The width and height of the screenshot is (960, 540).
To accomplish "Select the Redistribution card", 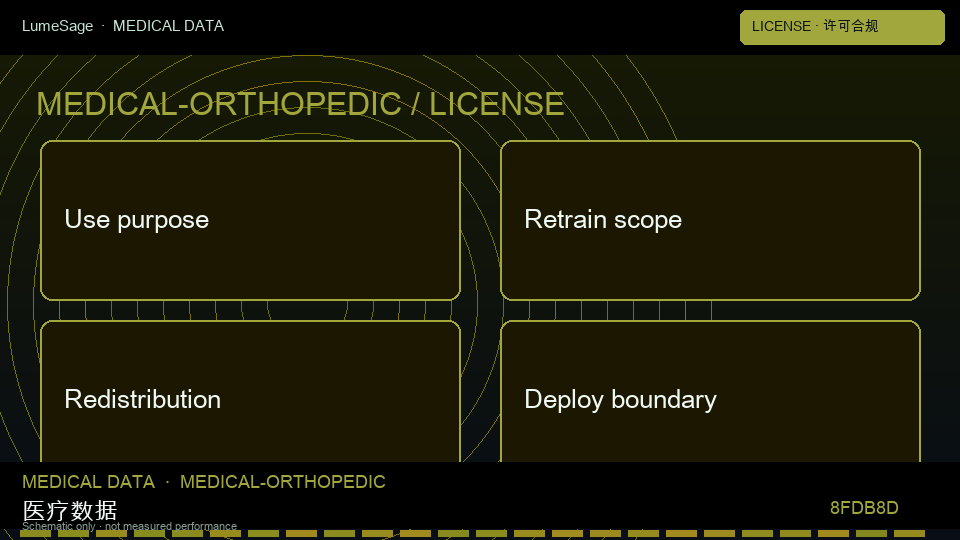I will click(250, 391).
